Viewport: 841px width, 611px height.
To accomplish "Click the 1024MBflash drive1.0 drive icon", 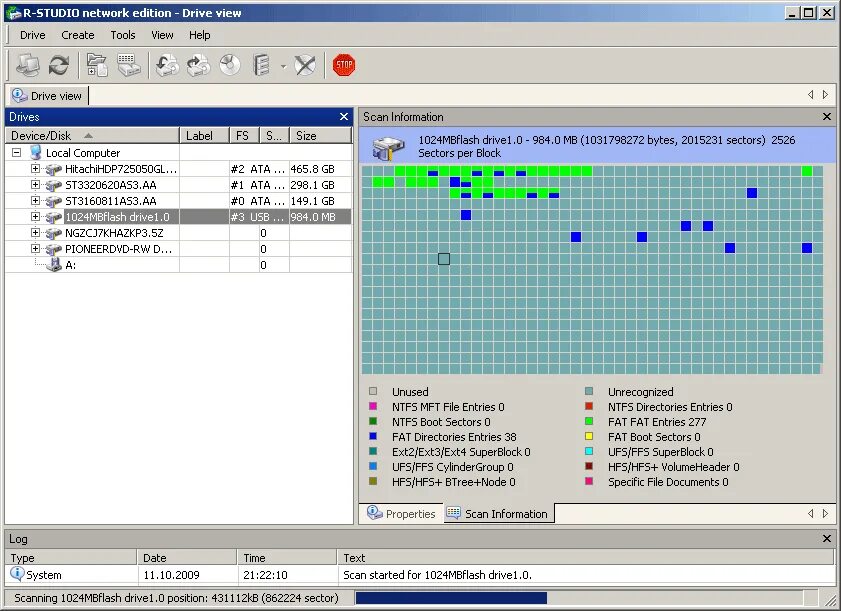I will pos(54,218).
